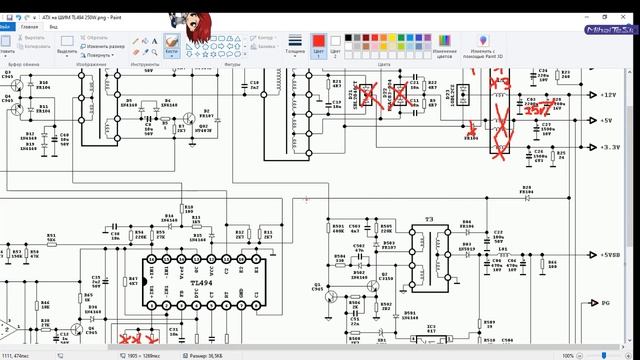
Task: Click the TL494 chip label on canvas
Action: point(201,283)
